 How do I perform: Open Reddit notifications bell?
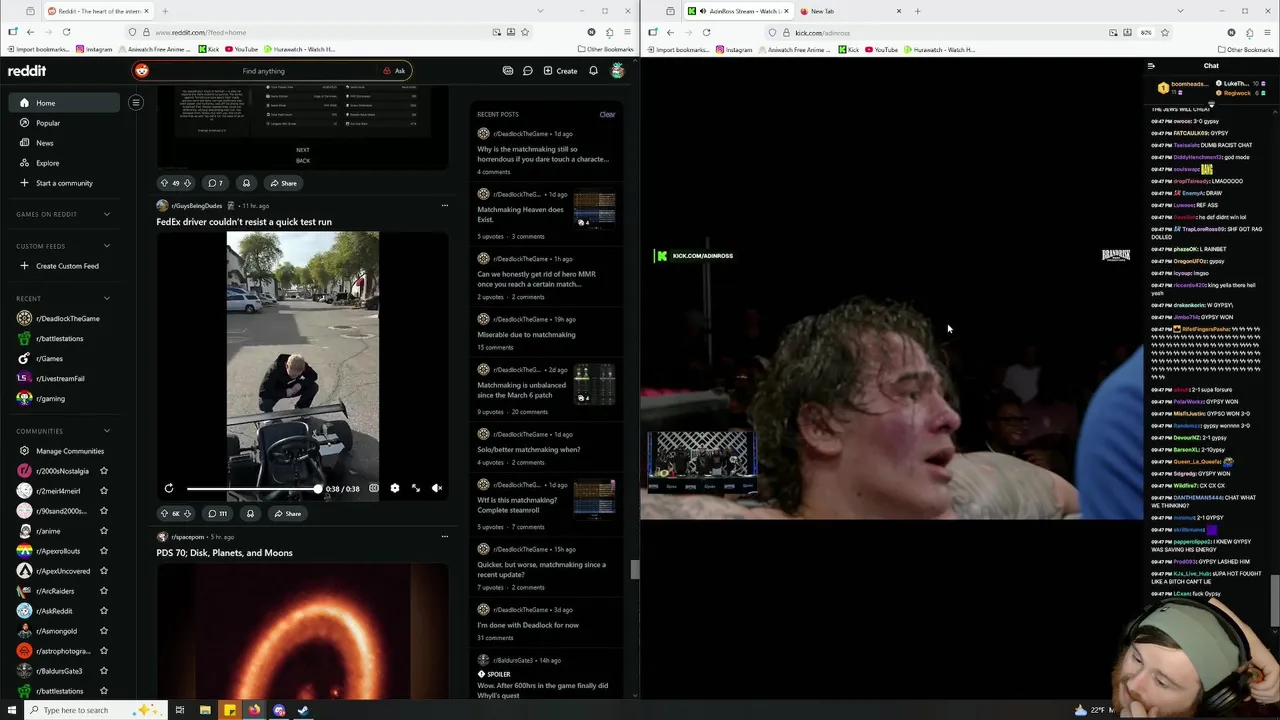[593, 71]
